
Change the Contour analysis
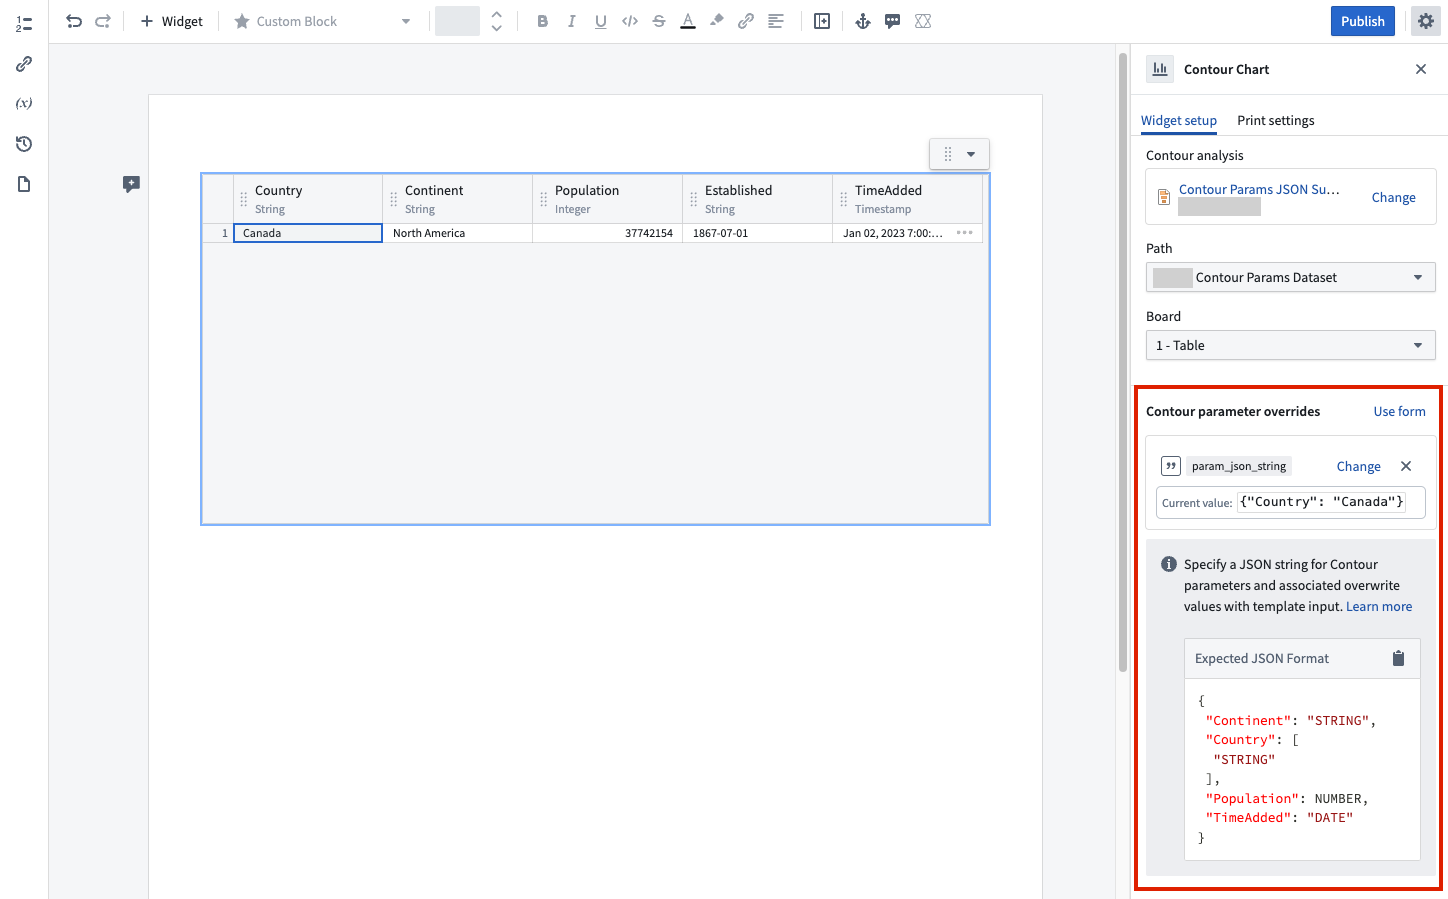click(x=1394, y=197)
